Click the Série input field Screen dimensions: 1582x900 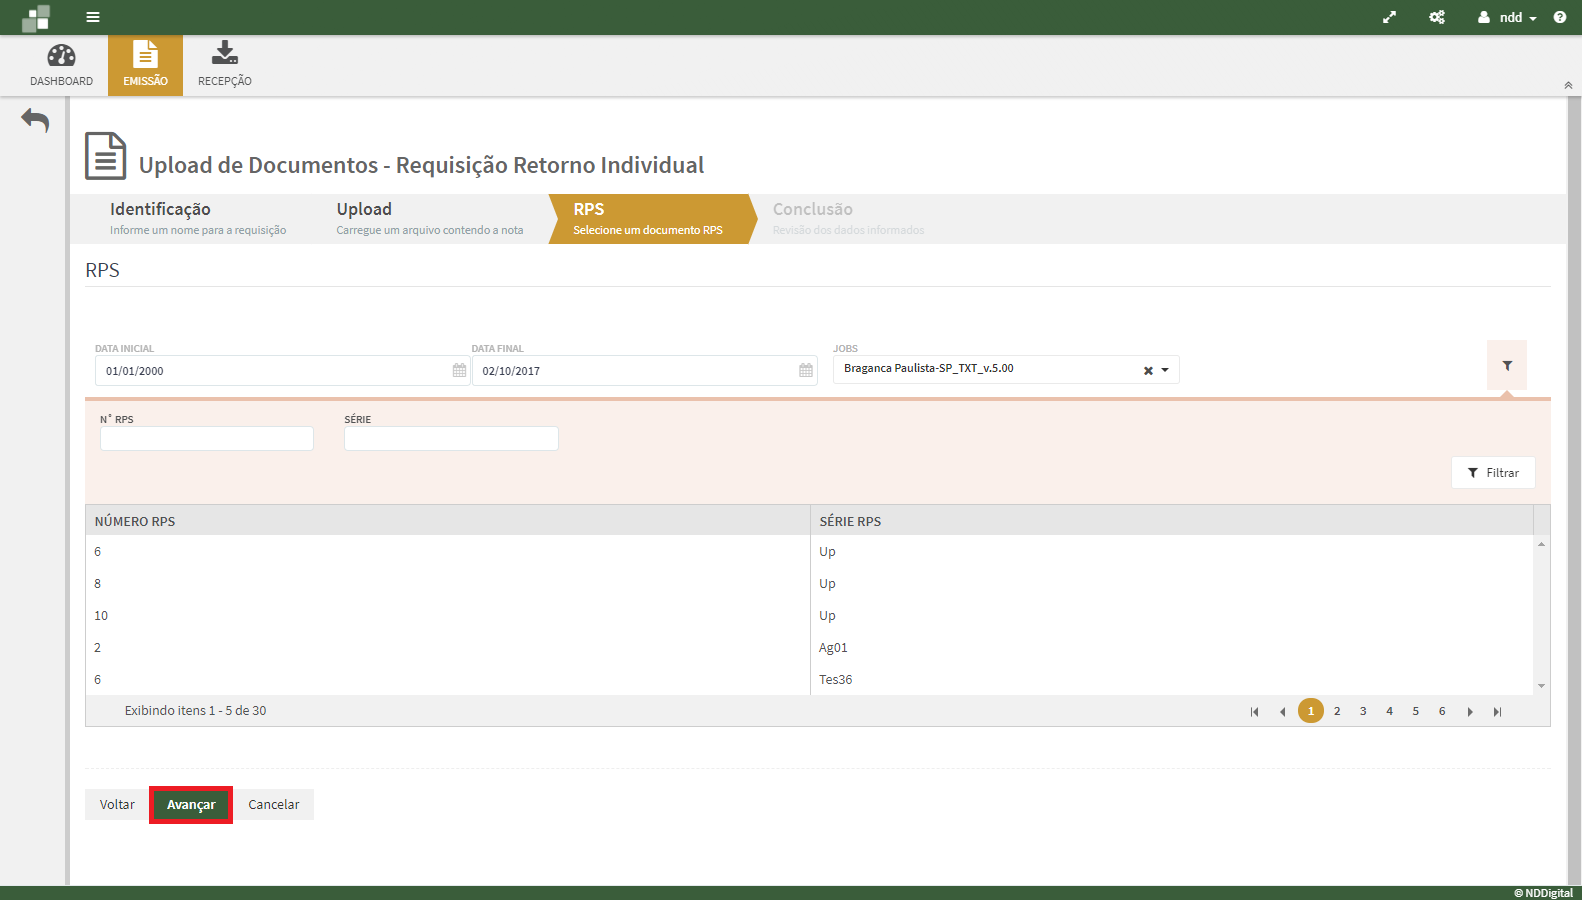451,438
